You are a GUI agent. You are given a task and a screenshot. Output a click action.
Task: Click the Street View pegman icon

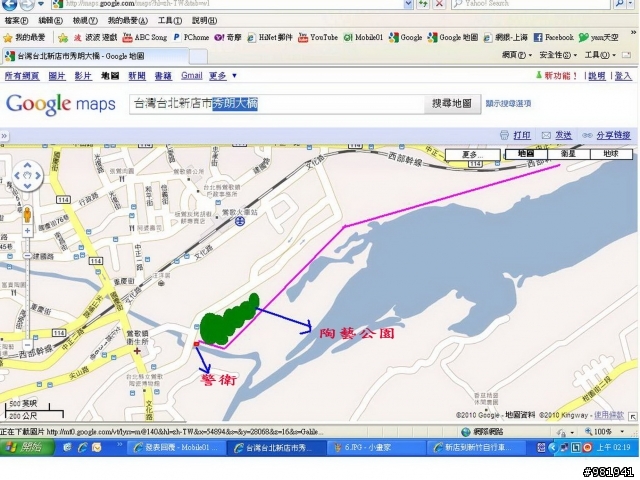pos(27,214)
